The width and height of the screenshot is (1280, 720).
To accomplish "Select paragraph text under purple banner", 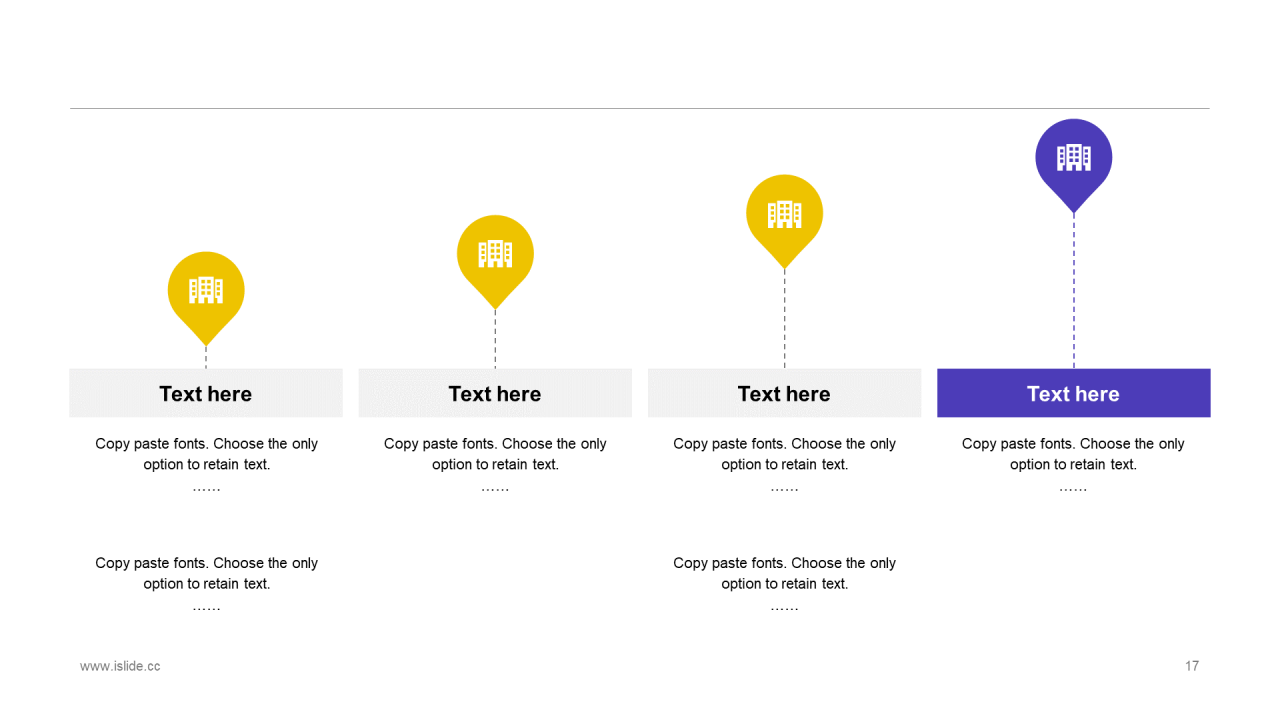I will point(1073,466).
